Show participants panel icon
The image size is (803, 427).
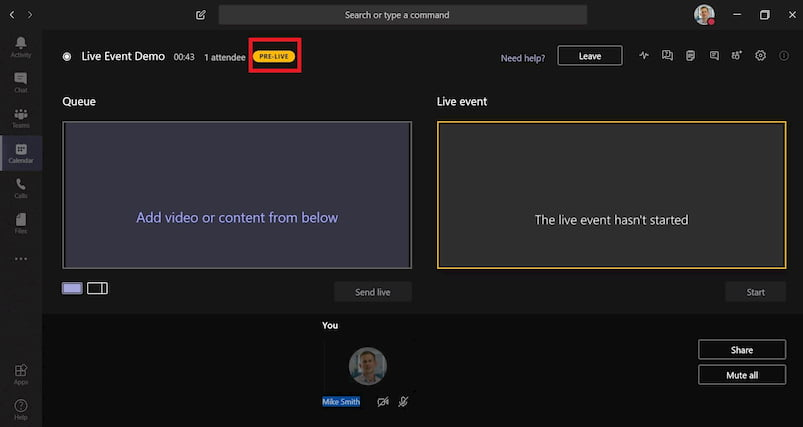tap(737, 56)
